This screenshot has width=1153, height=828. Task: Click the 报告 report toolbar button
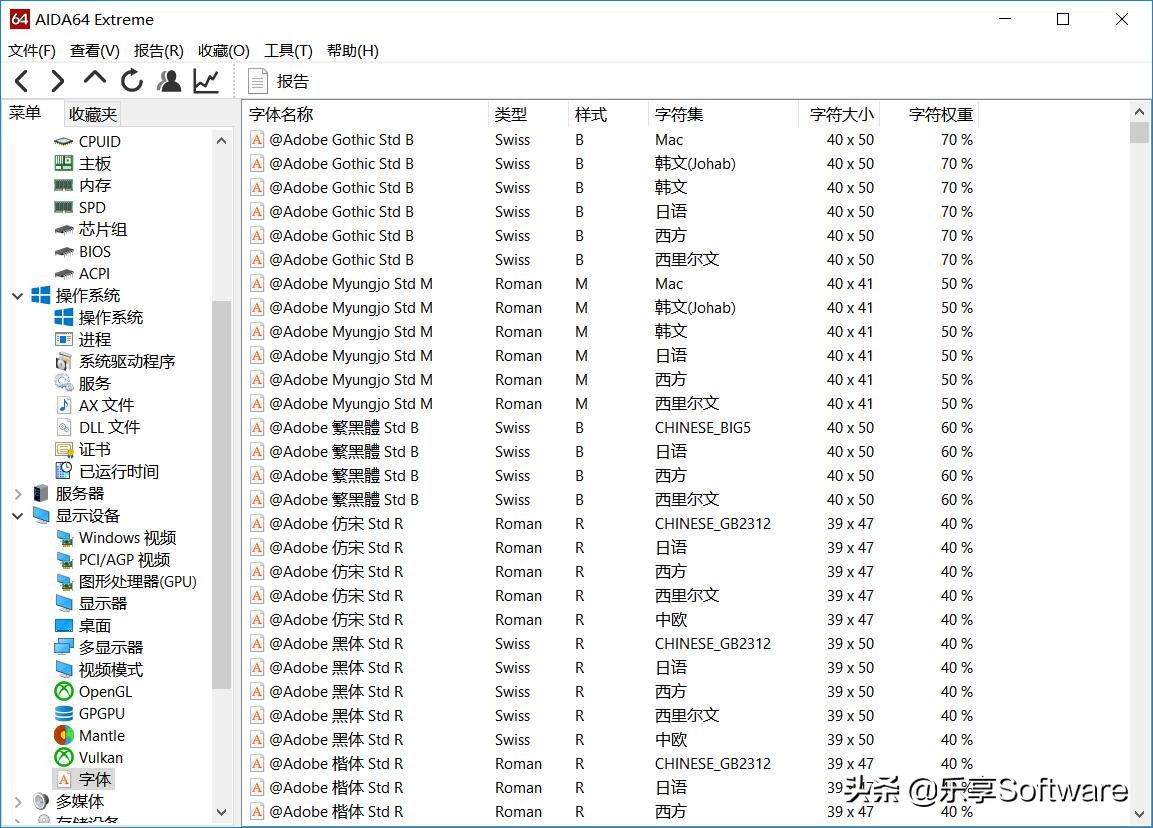tap(279, 81)
